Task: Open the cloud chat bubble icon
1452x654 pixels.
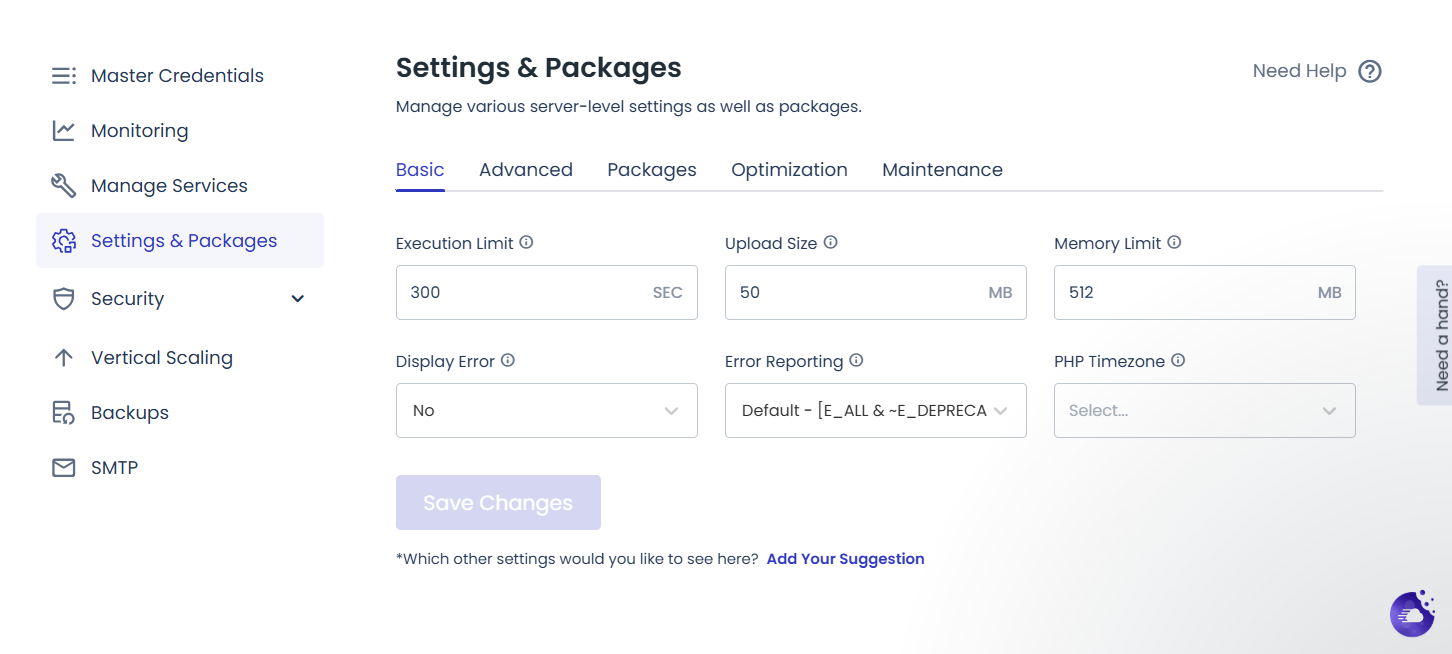Action: click(1412, 614)
